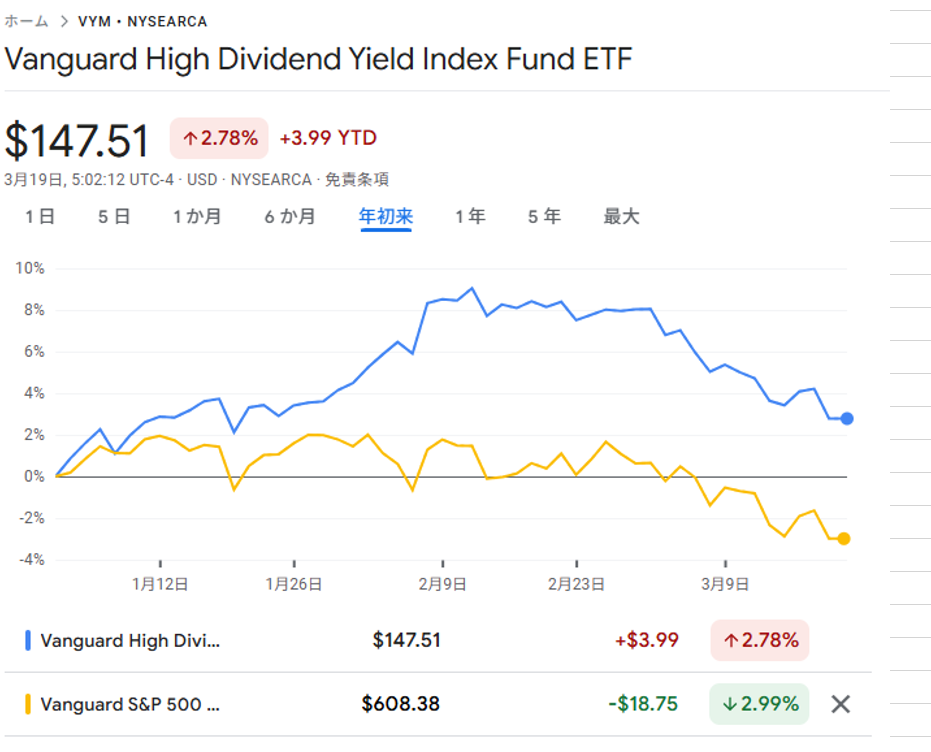Click the VYM • NYSEARCA breadcrumb
The height and width of the screenshot is (752, 931).
(x=142, y=21)
